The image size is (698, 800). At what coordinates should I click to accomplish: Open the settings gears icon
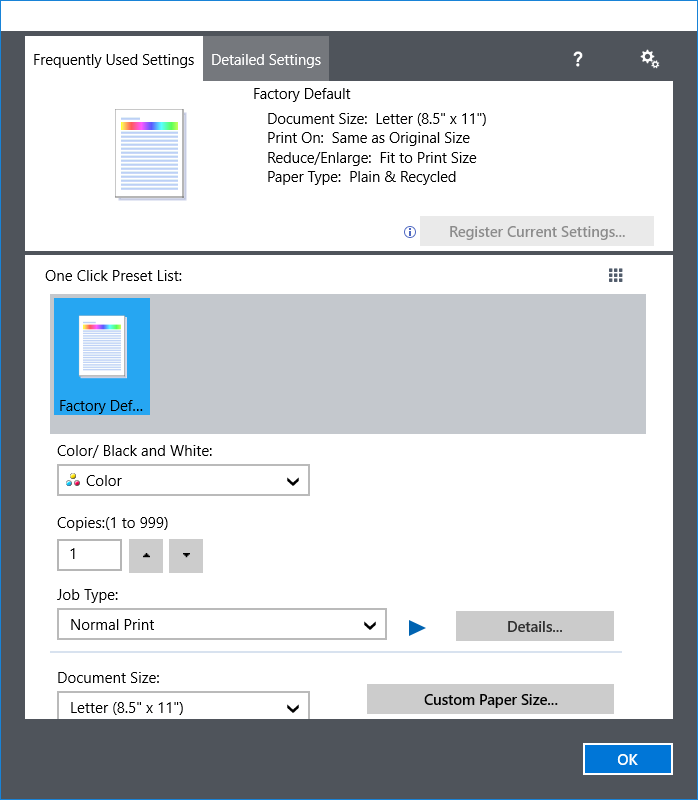[650, 60]
